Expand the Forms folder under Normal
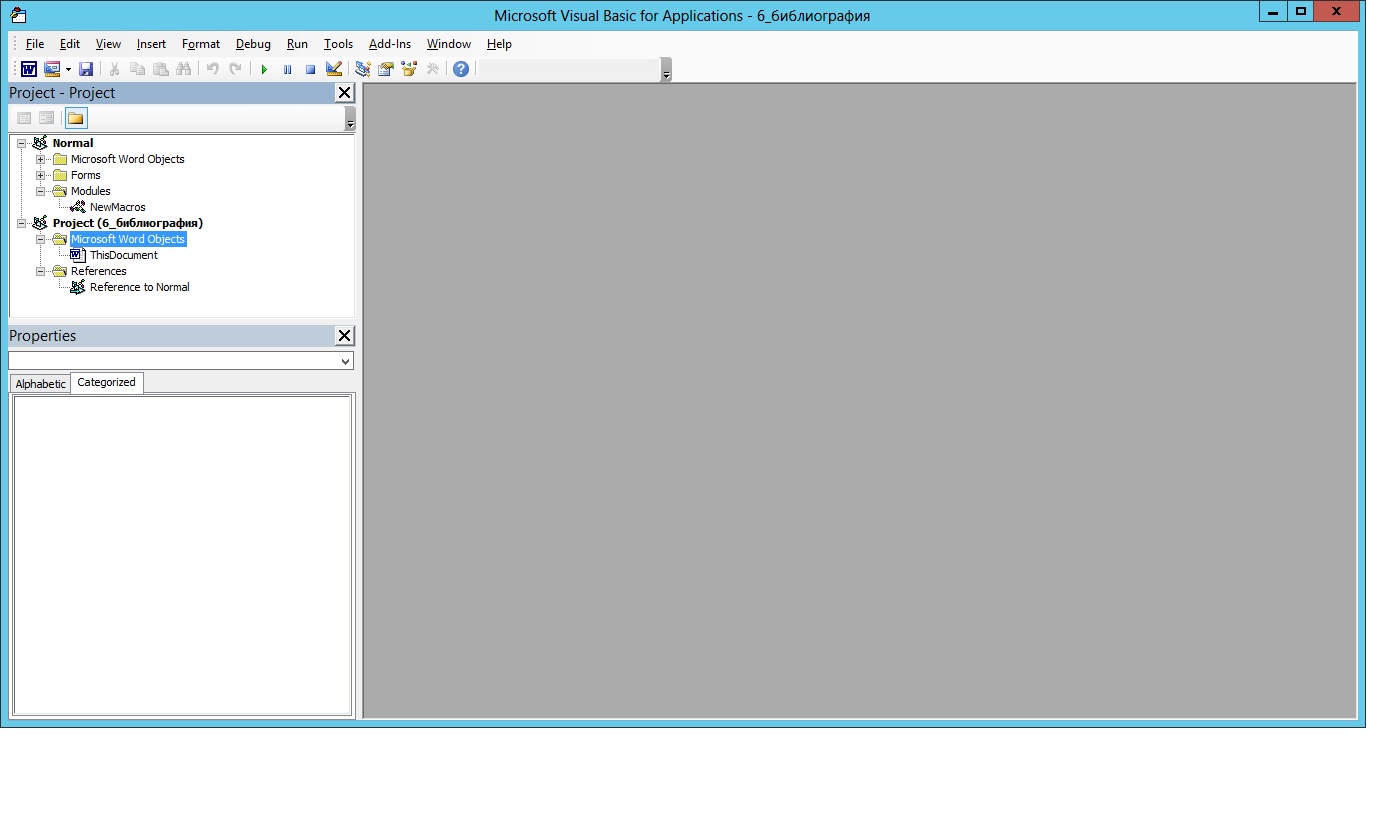This screenshot has height=816, width=1388. 41,175
